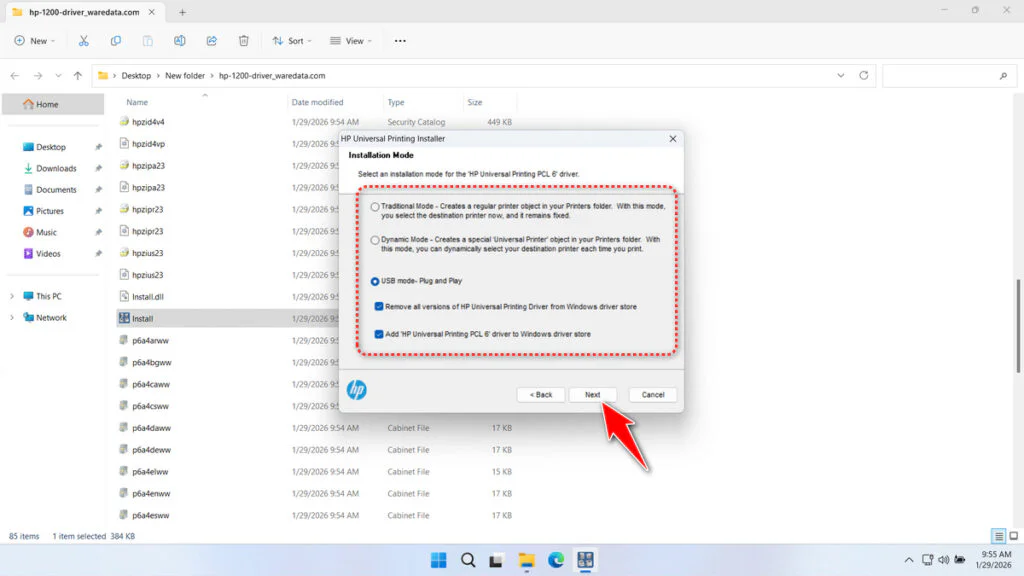Open the Sort dropdown menu
Viewport: 1024px width, 576px height.
click(293, 41)
